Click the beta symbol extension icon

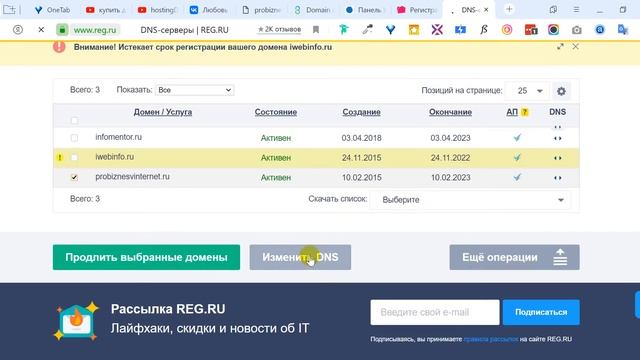pyautogui.click(x=484, y=29)
